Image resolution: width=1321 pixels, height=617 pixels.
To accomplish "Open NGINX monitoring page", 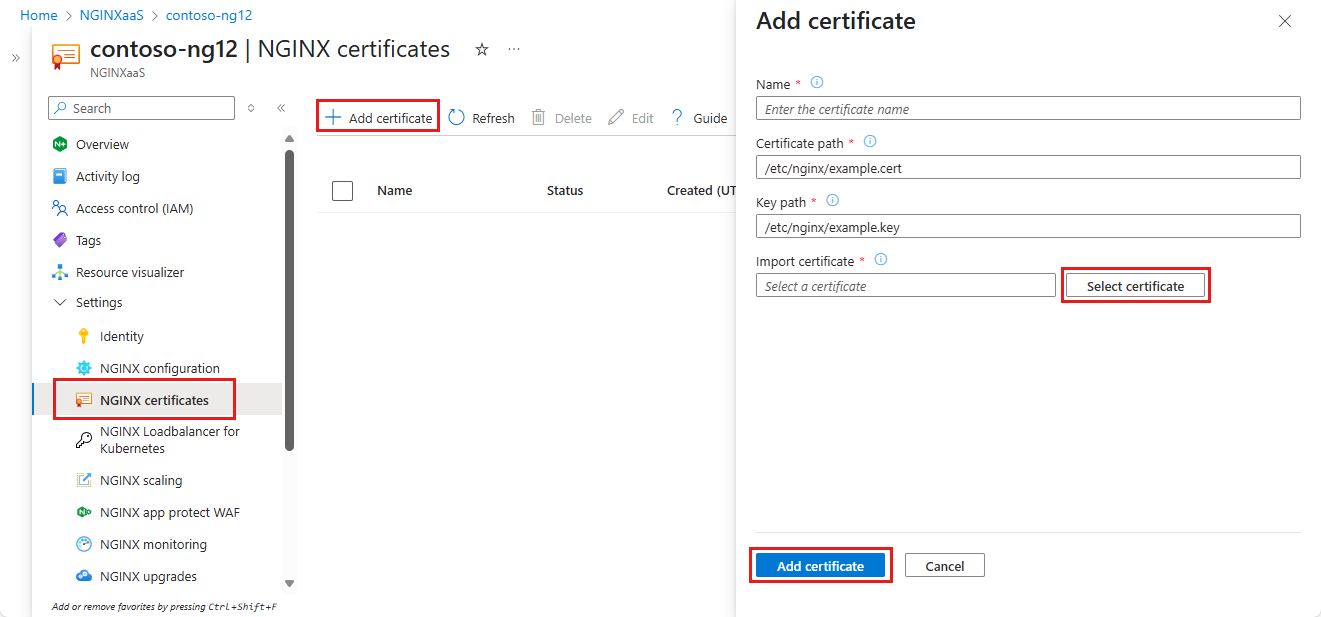I will pos(153,544).
